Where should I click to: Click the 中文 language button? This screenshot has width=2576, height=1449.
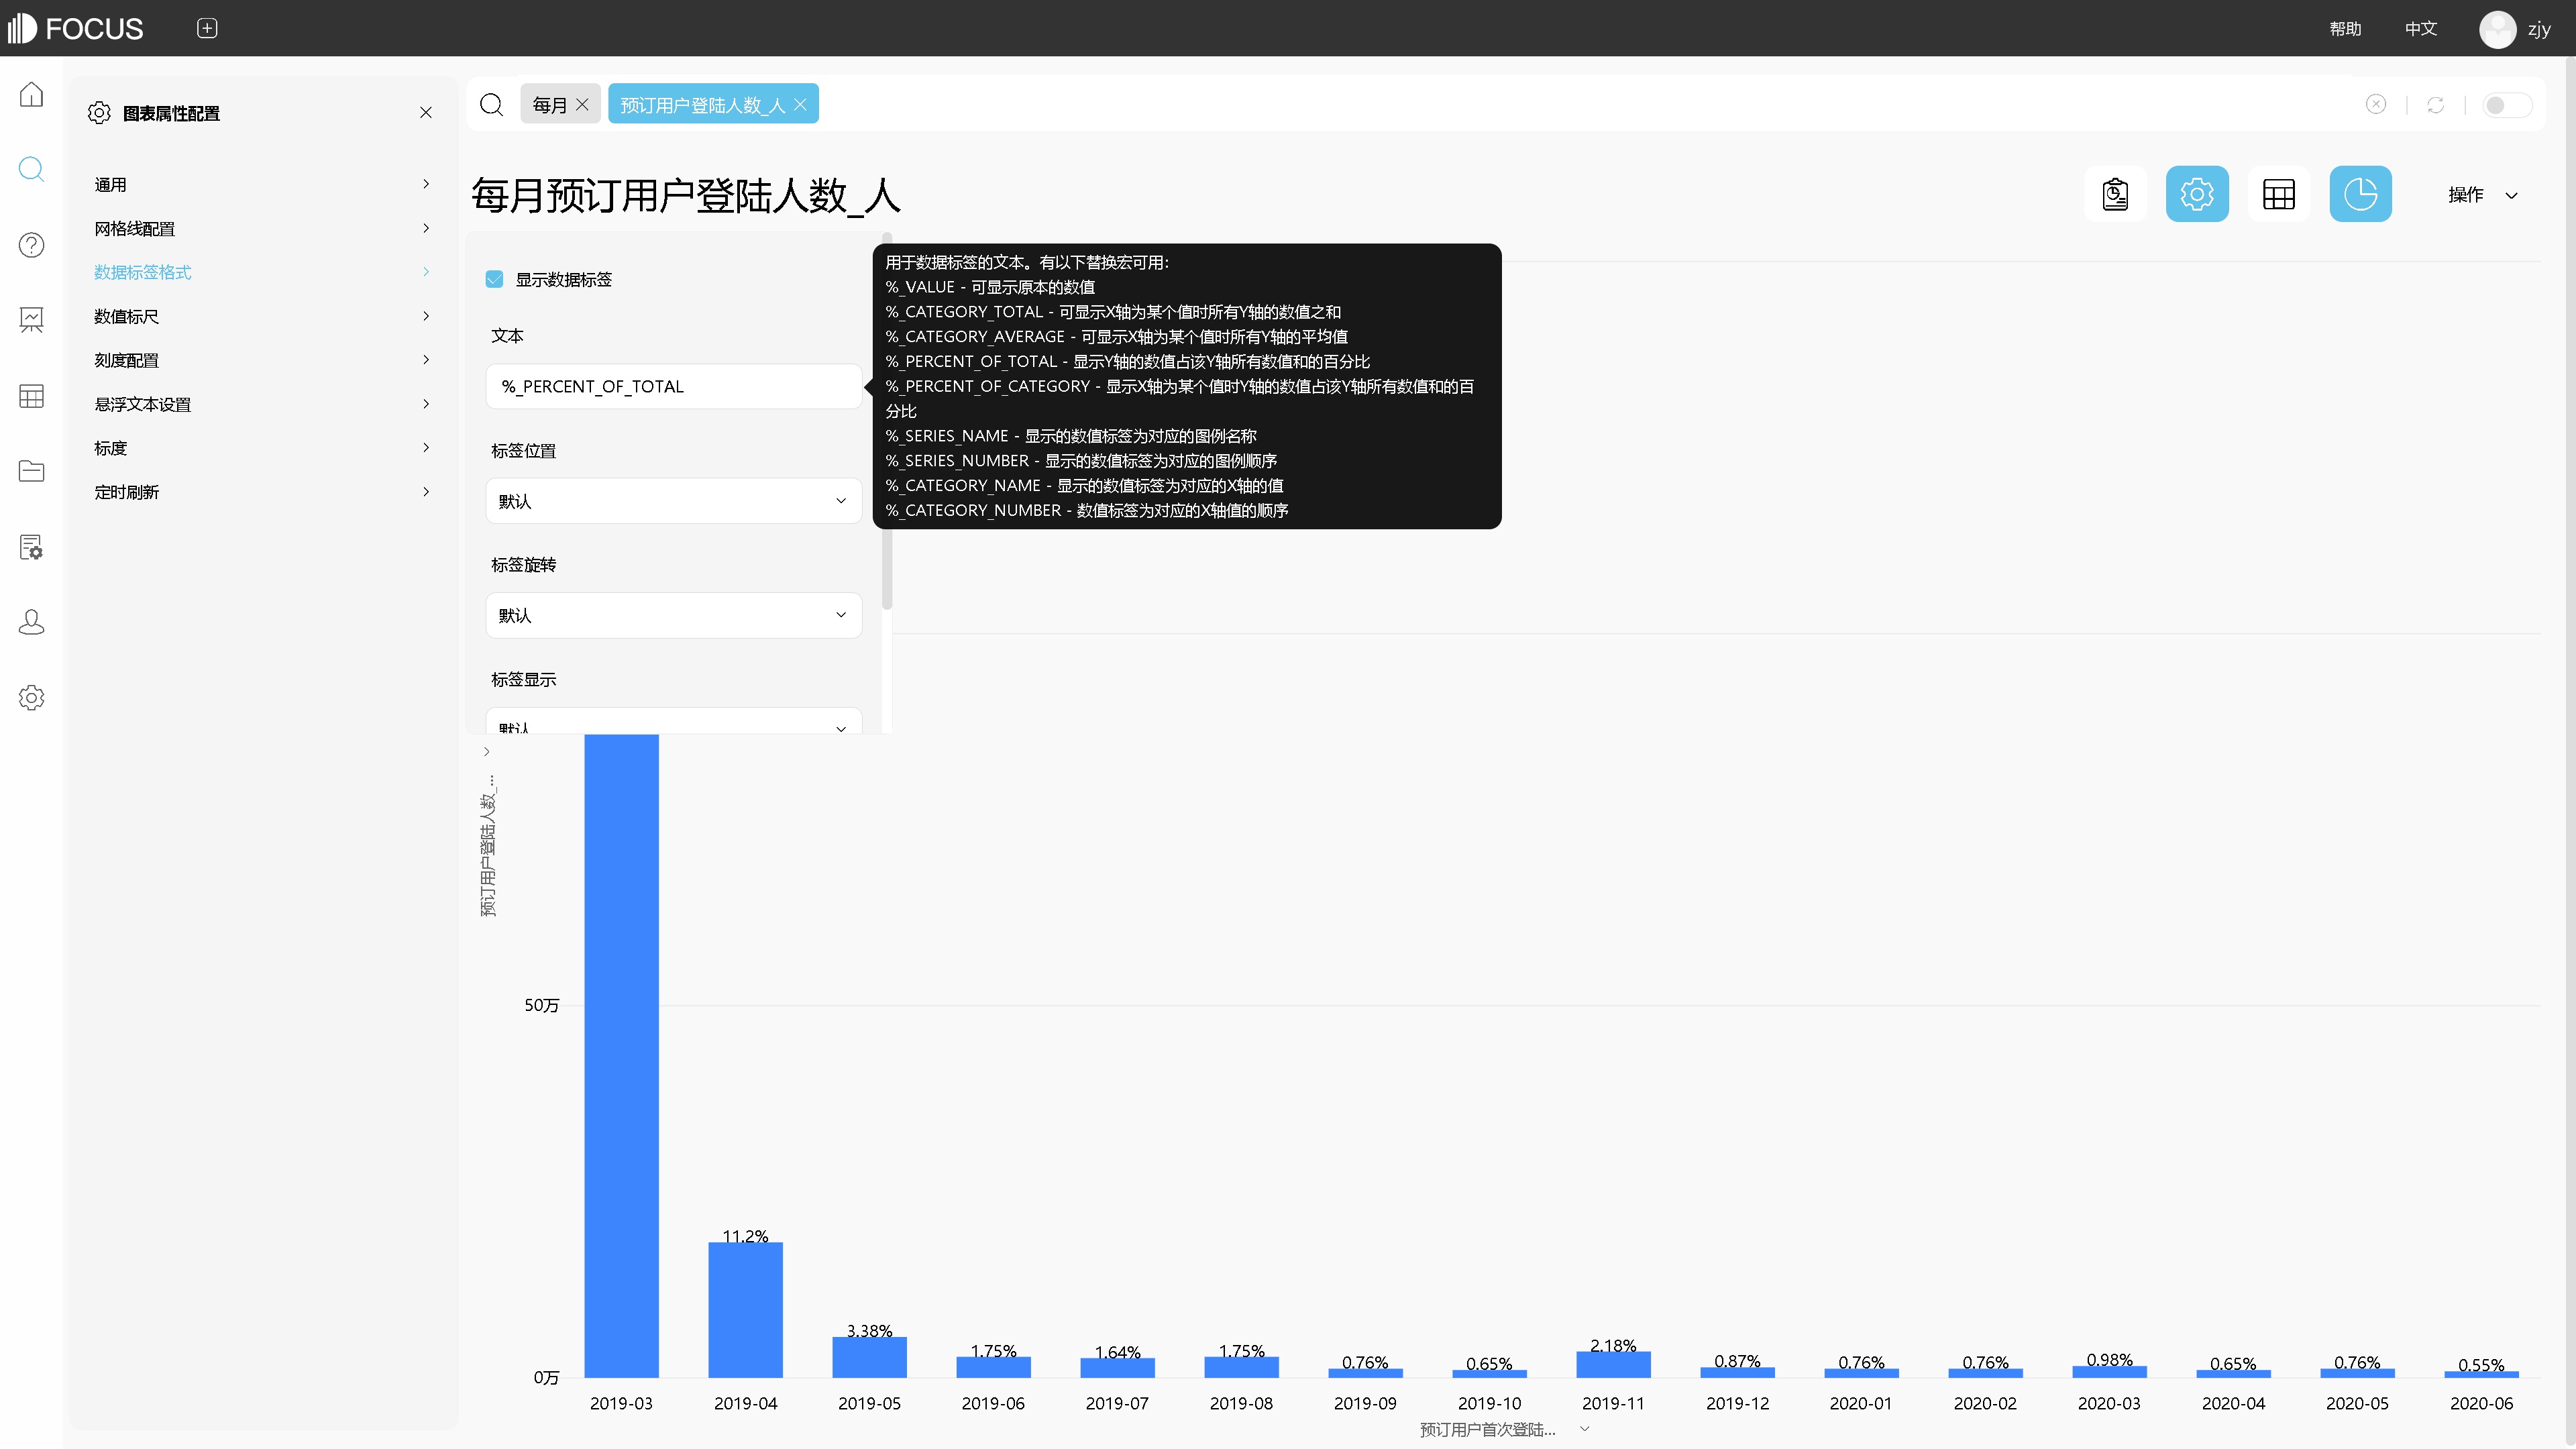[2420, 28]
